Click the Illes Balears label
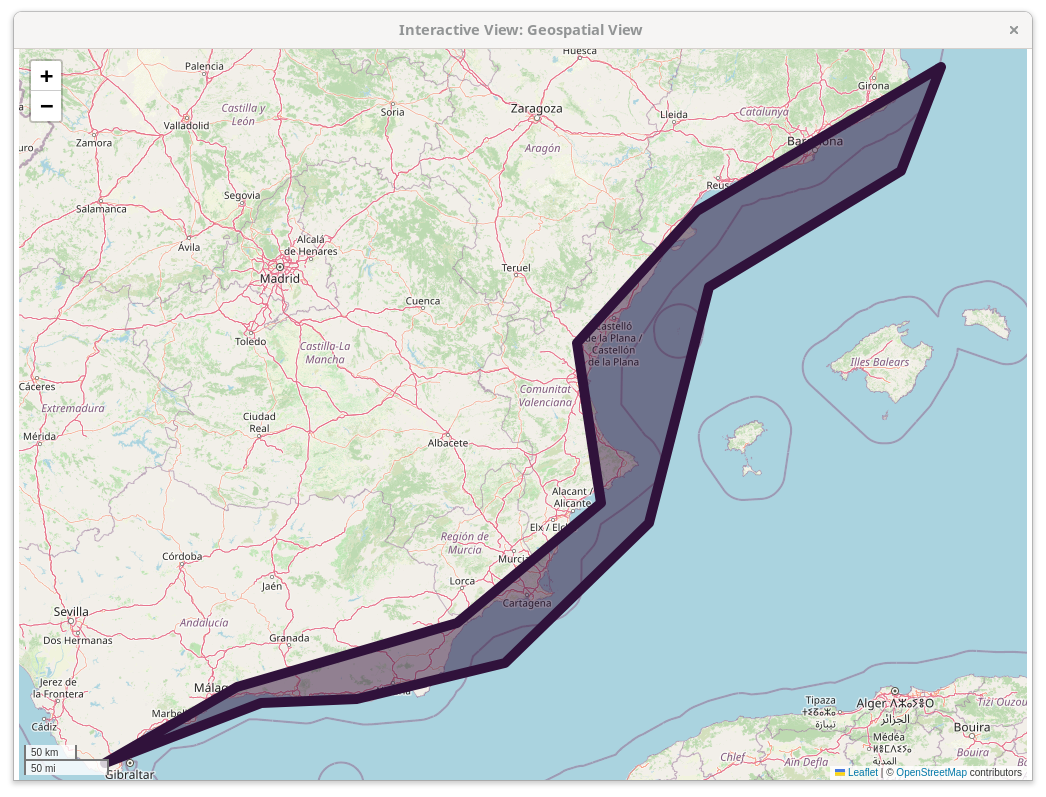 point(879,362)
